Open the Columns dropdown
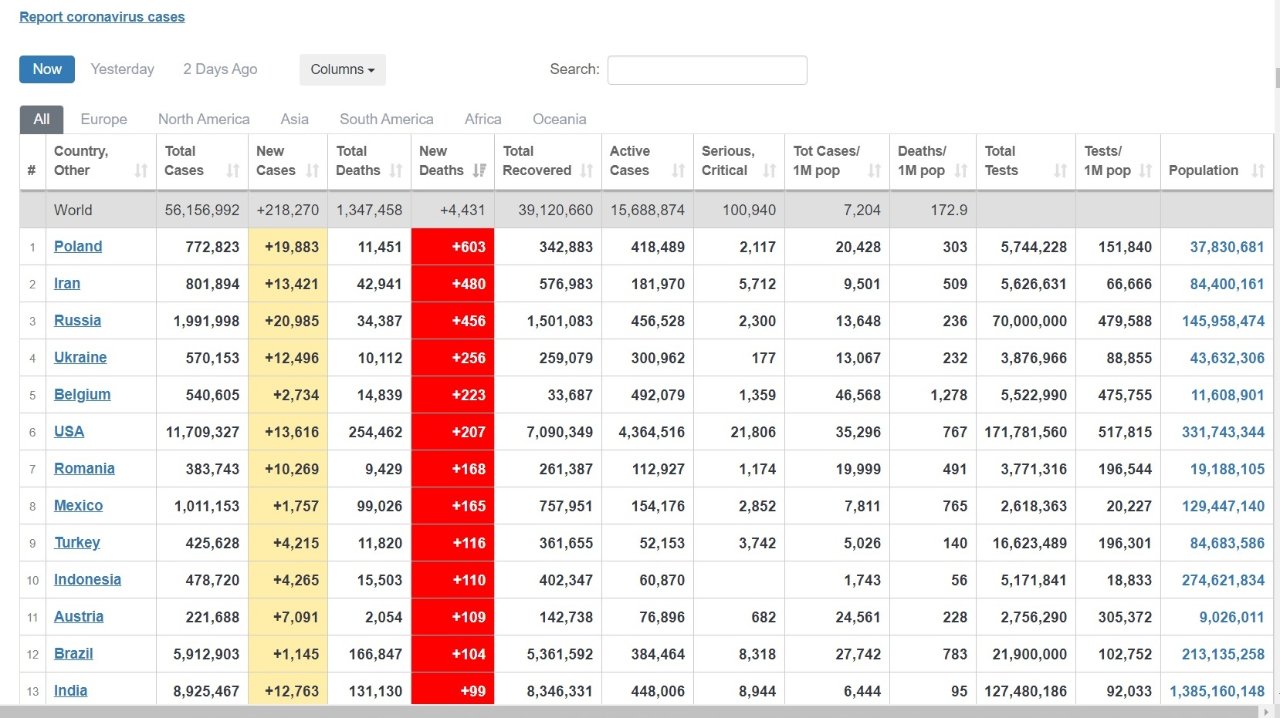The image size is (1280, 718). point(342,69)
